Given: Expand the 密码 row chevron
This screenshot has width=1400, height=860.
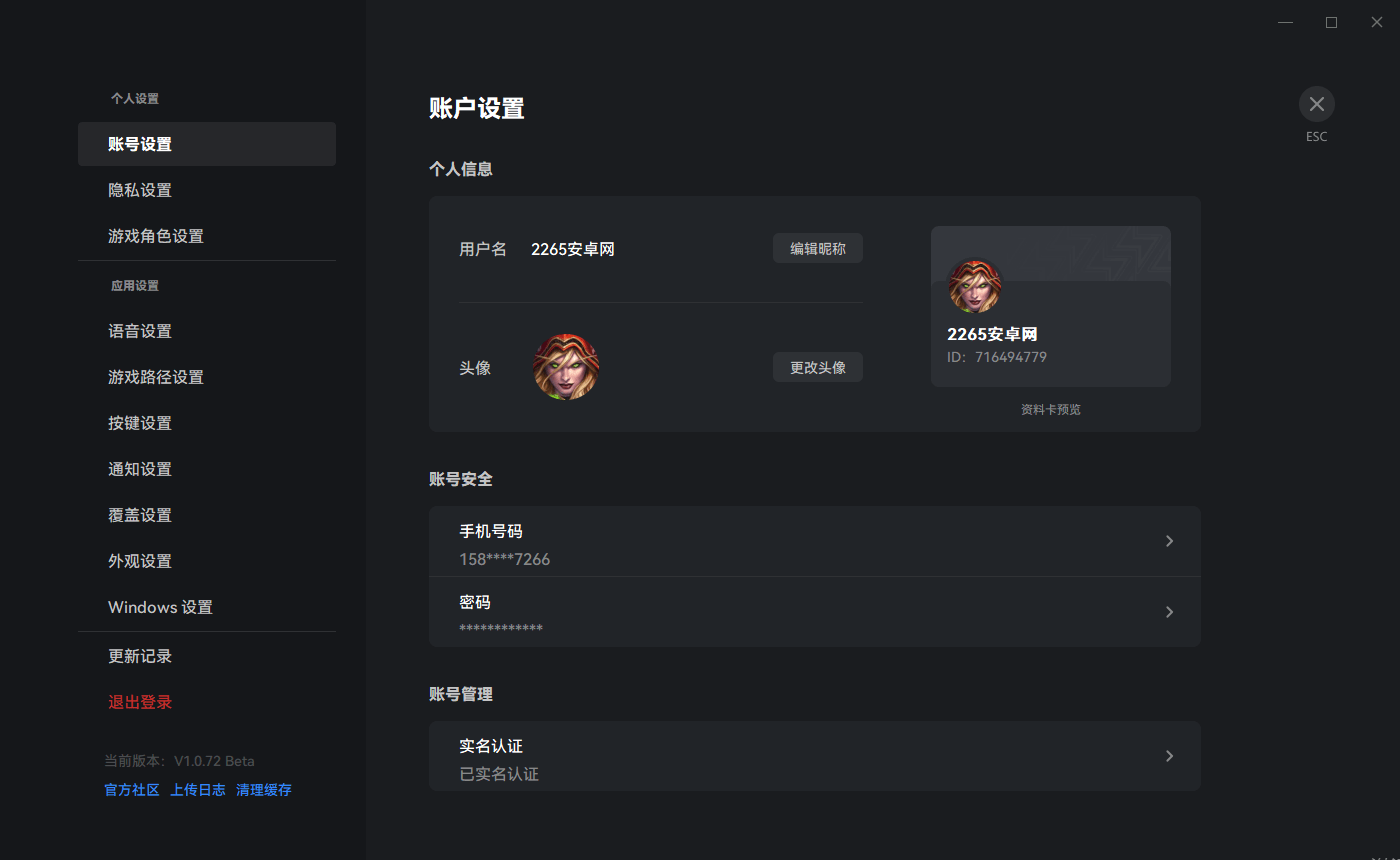Looking at the screenshot, I should pos(1169,612).
